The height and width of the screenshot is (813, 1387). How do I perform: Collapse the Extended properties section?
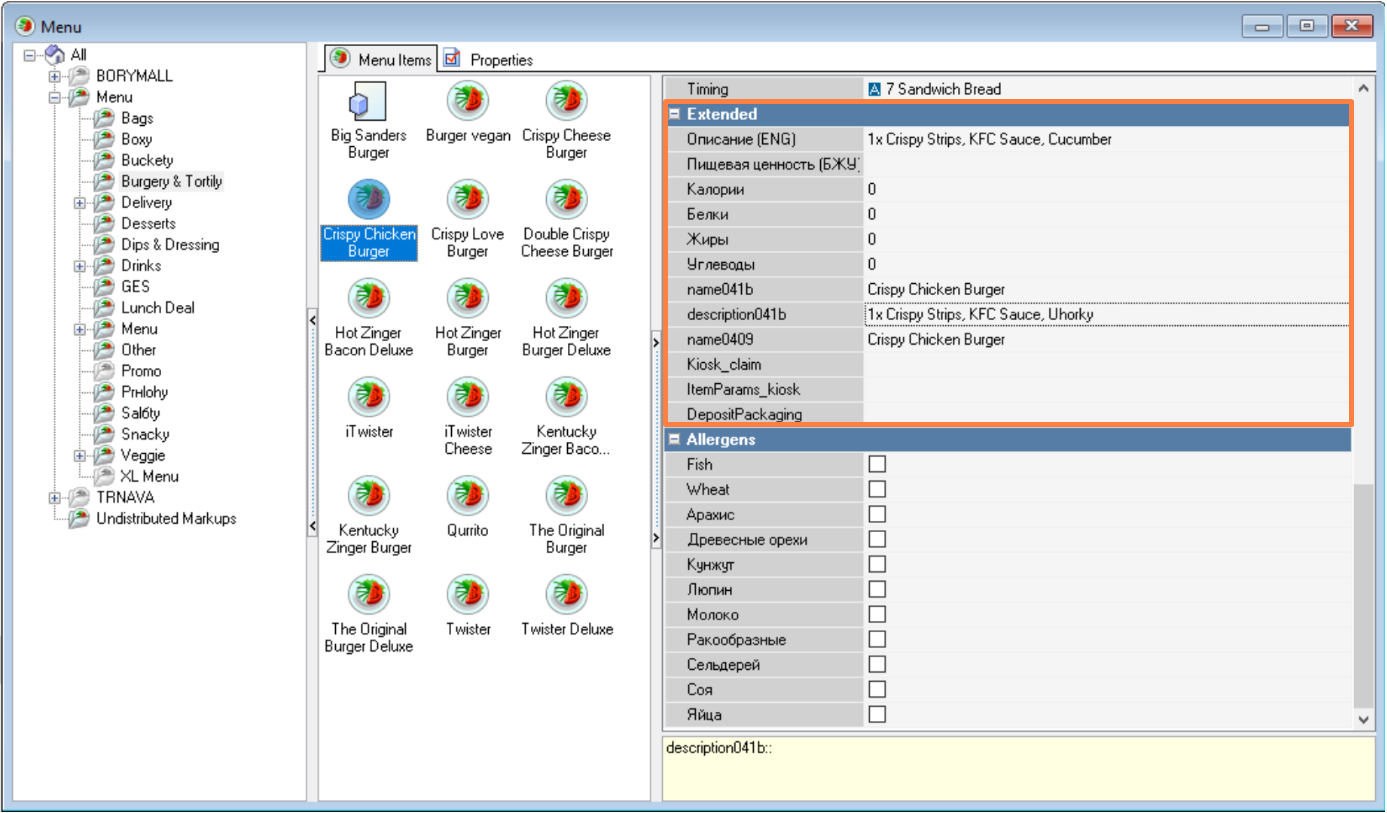(x=675, y=114)
